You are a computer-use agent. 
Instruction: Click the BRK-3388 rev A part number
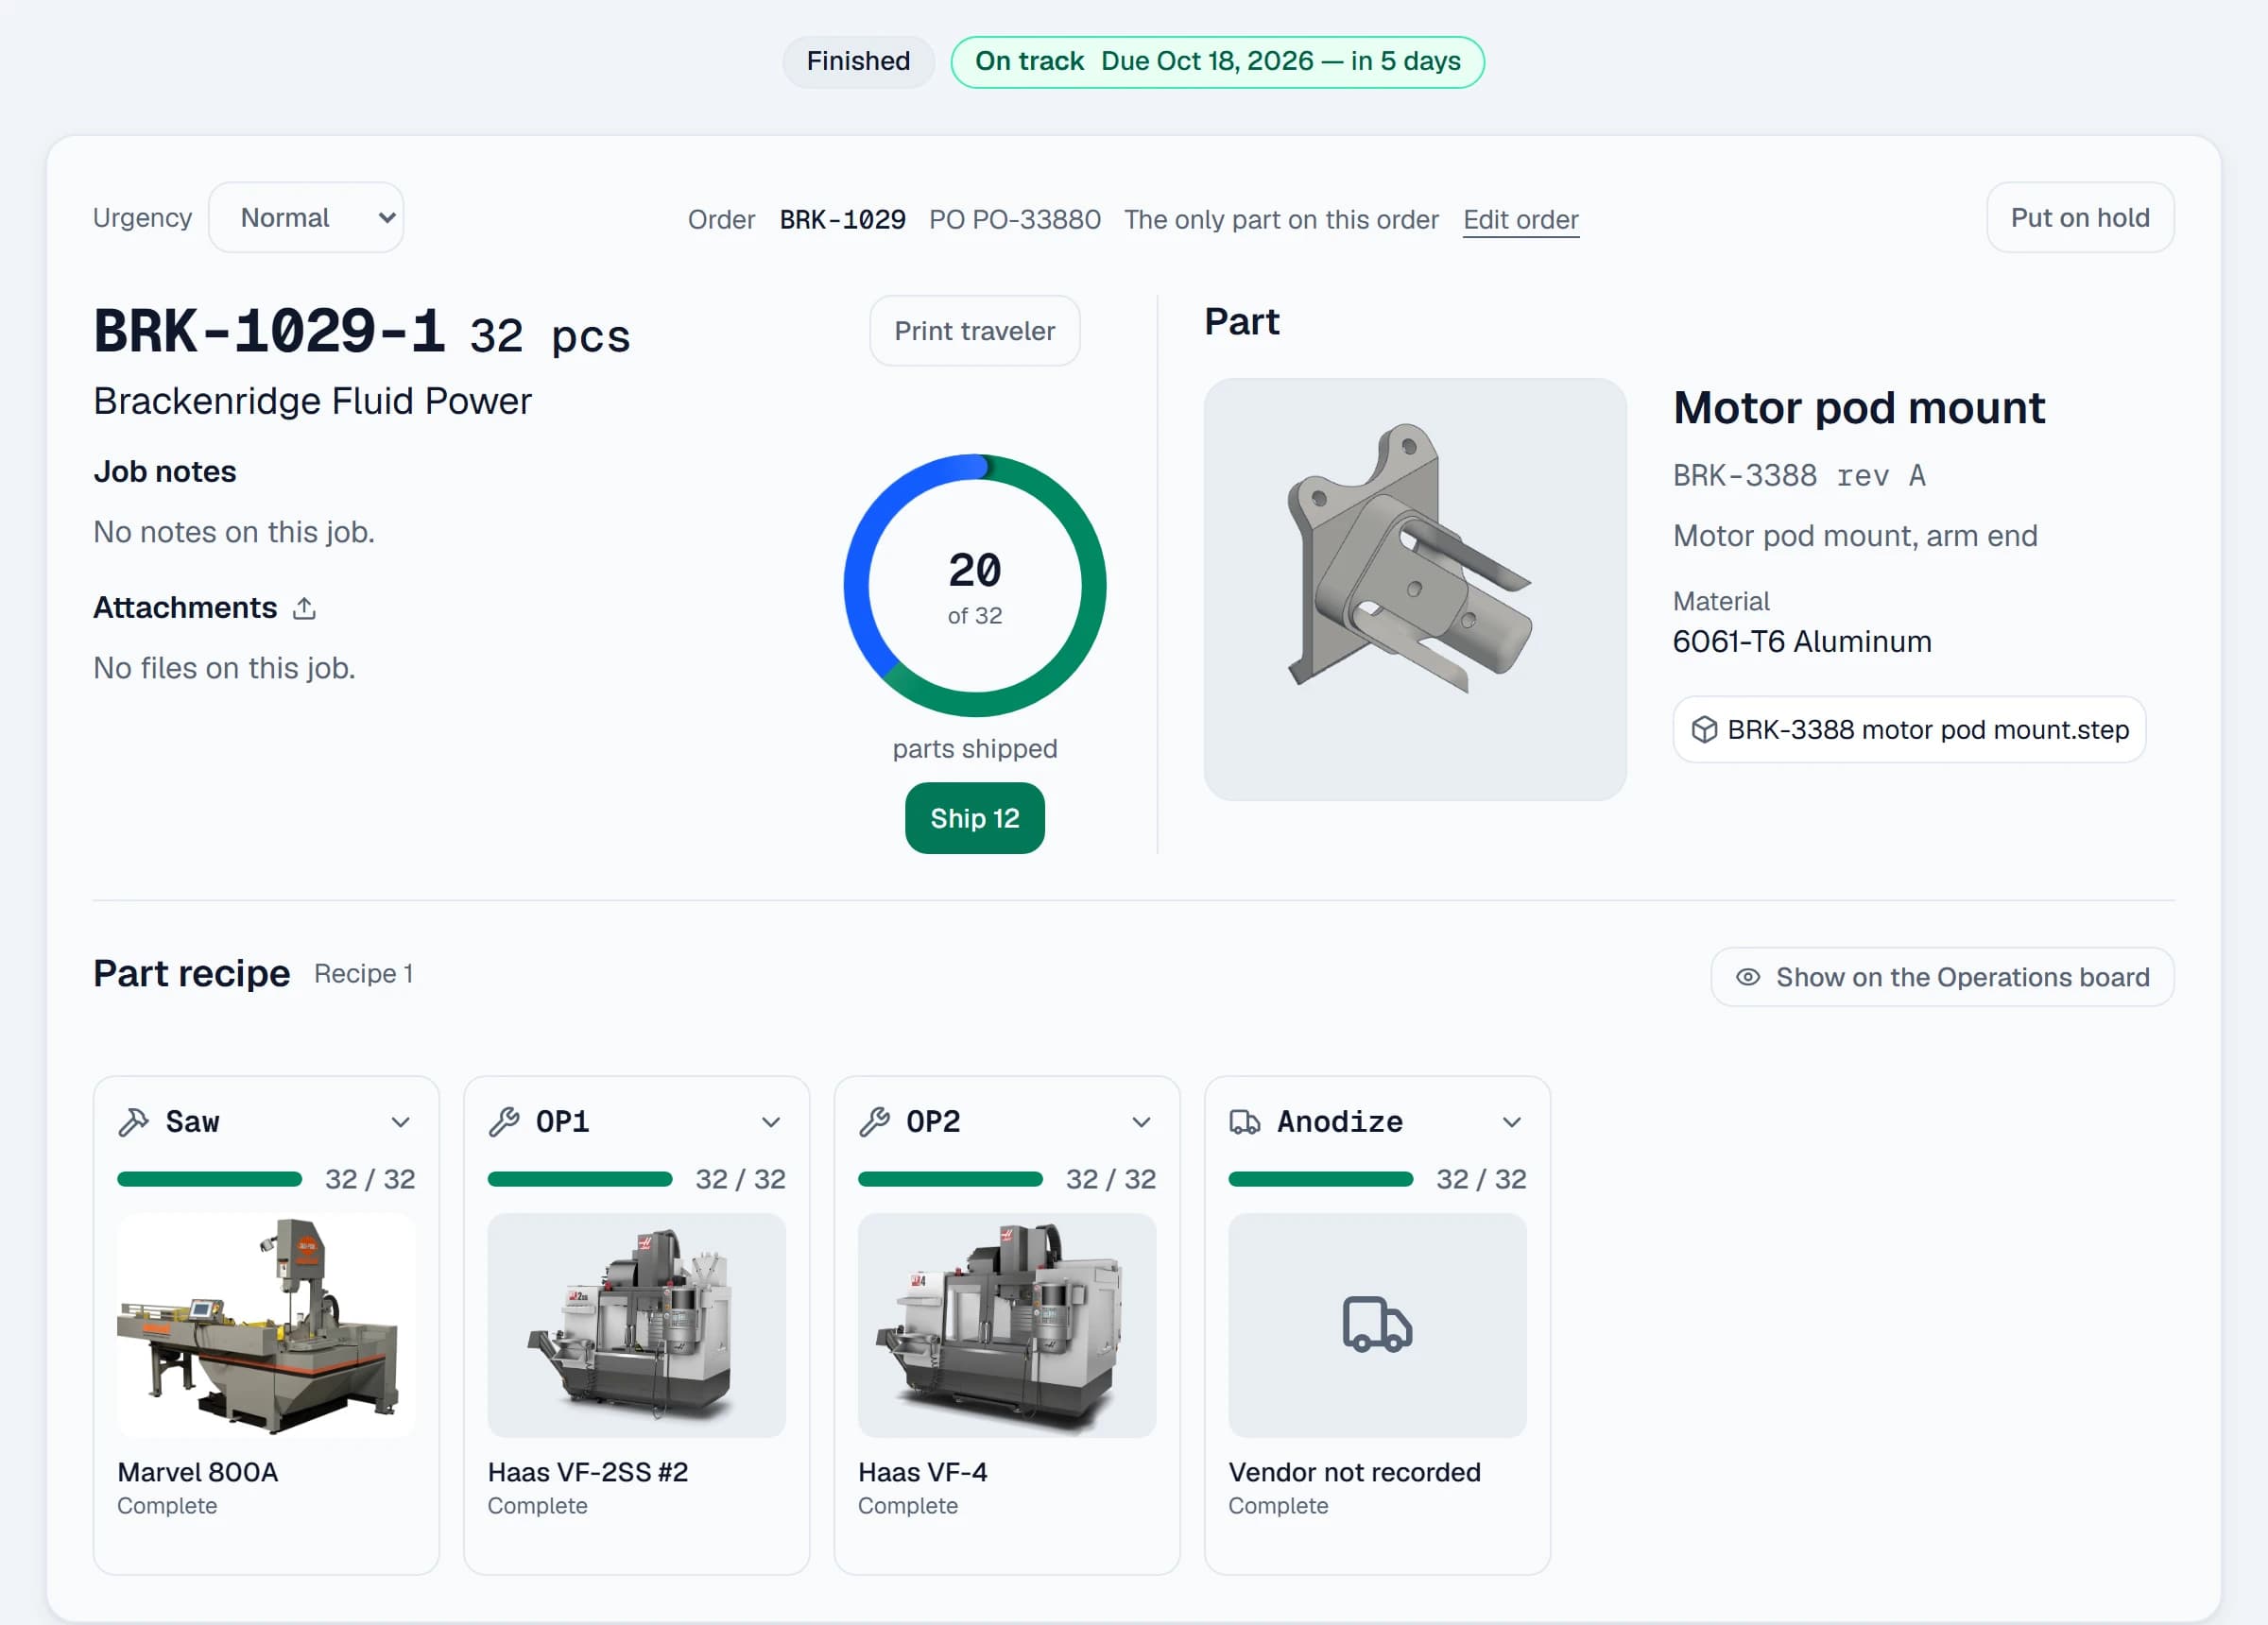click(x=1799, y=475)
